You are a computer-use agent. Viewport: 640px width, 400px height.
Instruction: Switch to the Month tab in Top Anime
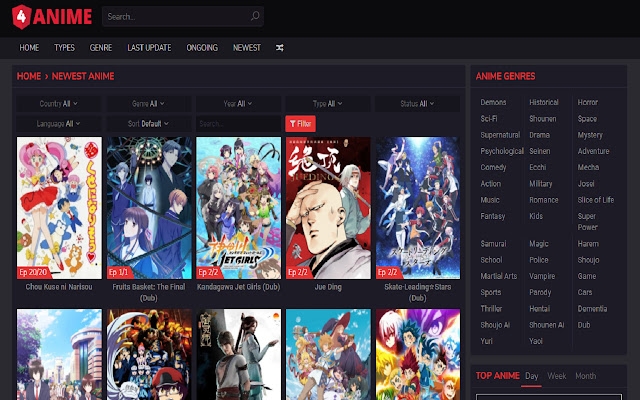point(585,376)
